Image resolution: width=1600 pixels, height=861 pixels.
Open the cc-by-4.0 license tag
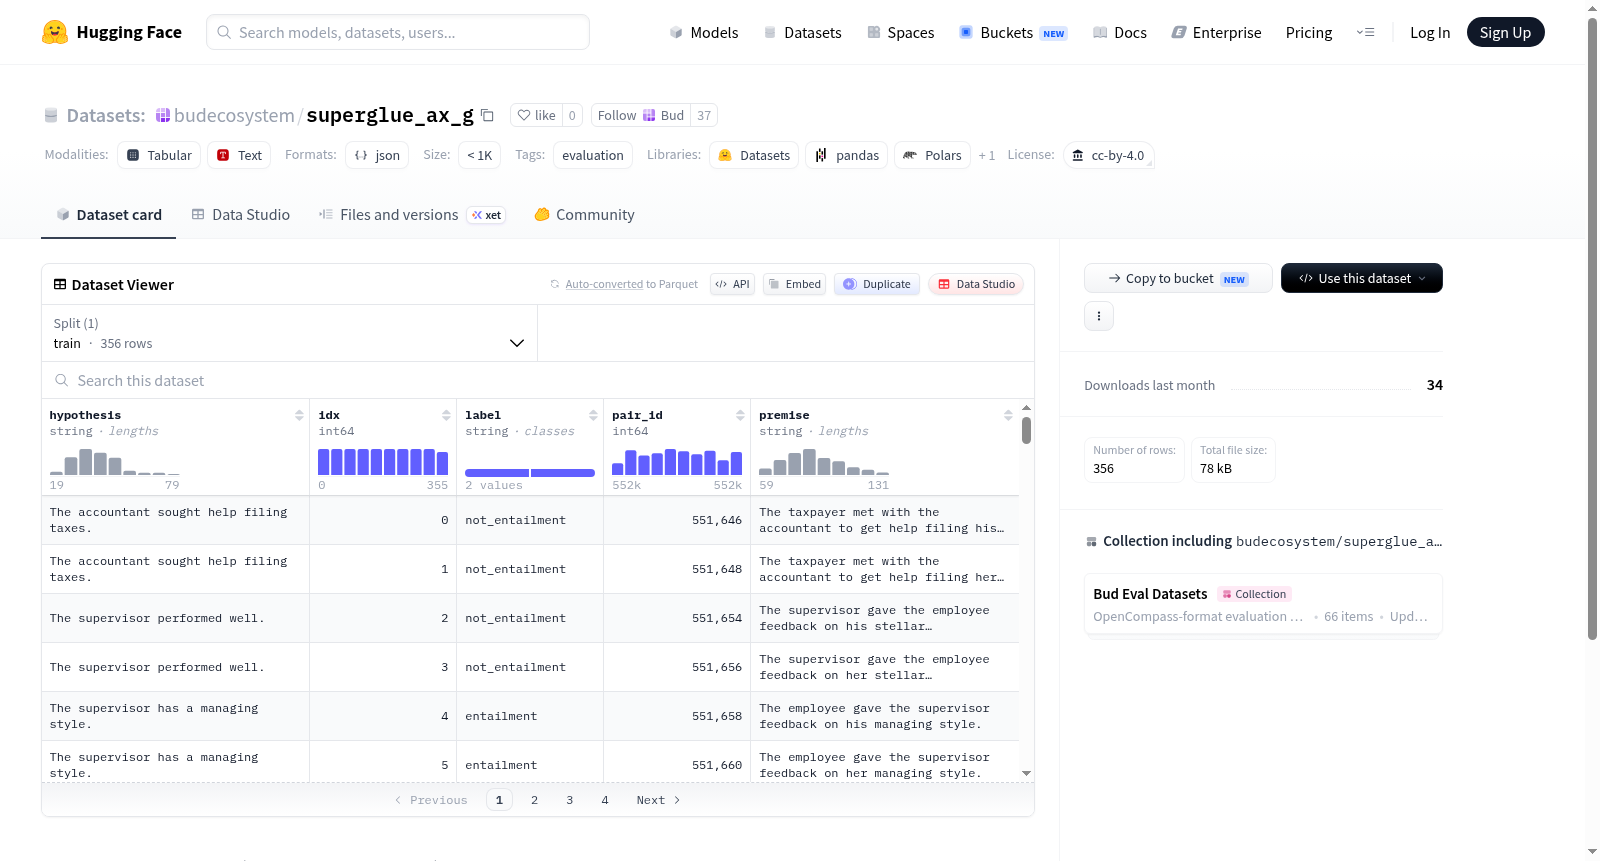click(x=1109, y=155)
